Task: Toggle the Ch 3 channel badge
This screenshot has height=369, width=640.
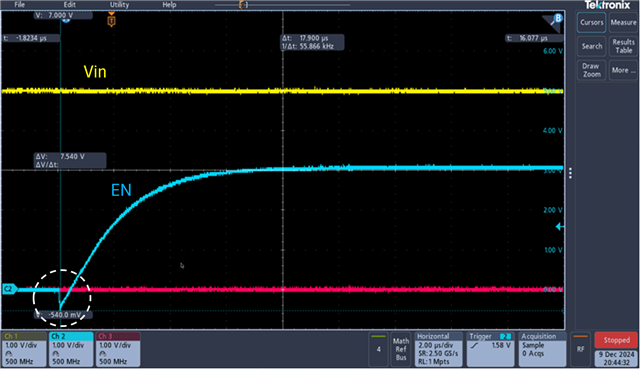Action: pyautogui.click(x=118, y=349)
